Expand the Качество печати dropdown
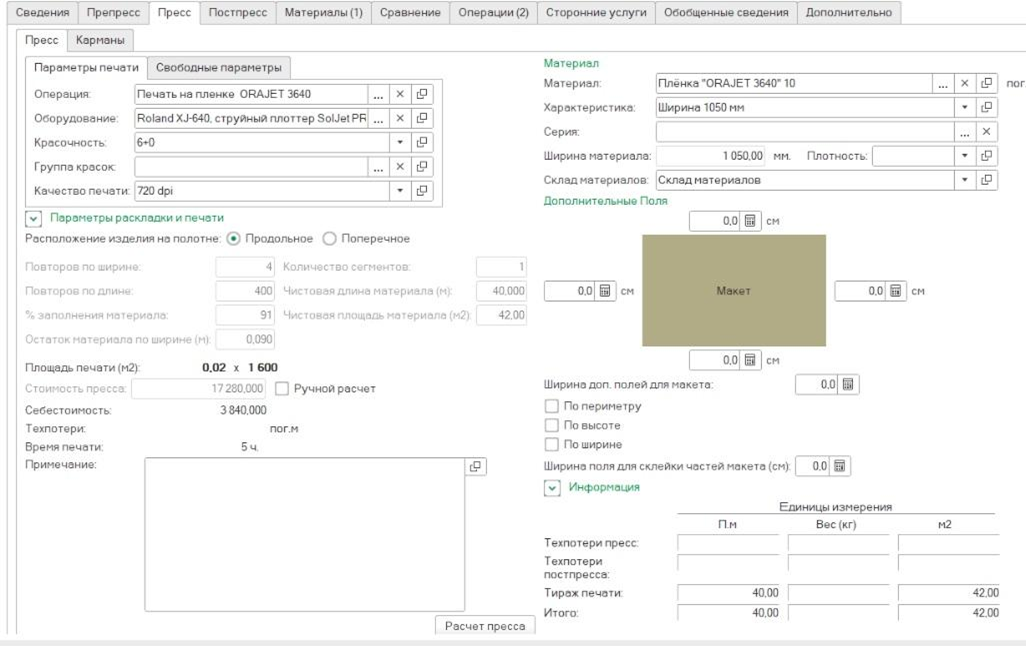 pyautogui.click(x=399, y=191)
